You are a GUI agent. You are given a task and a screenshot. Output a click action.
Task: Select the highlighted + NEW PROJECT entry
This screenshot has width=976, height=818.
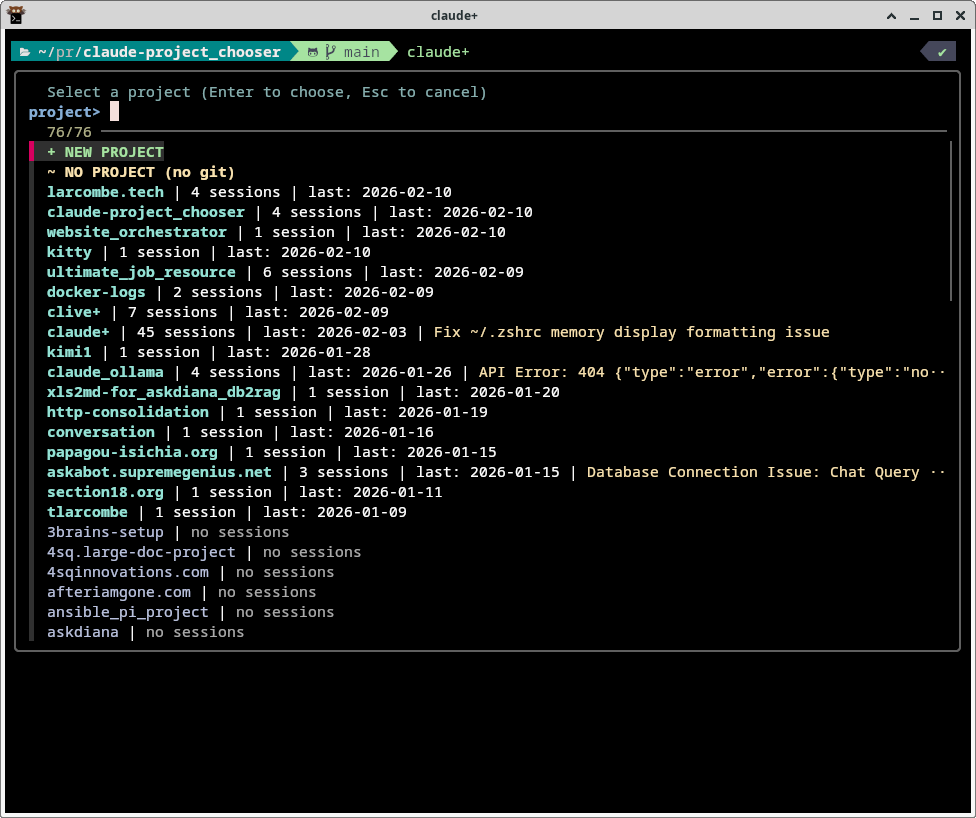tap(104, 152)
